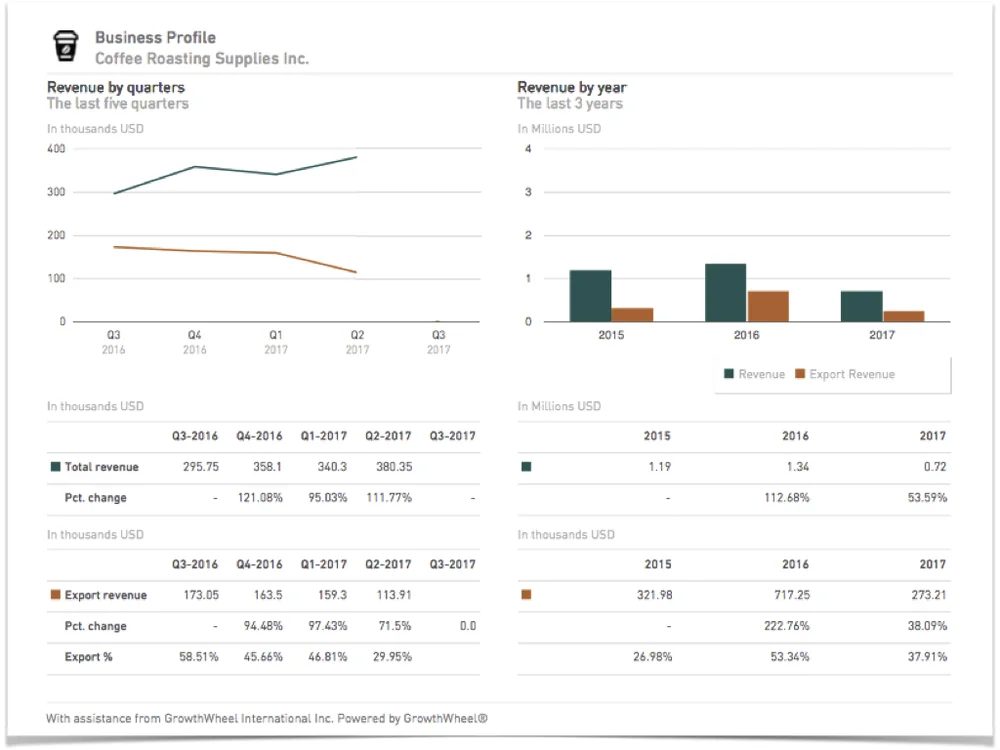Screen dimensions: 1000x750
Task: Click the Business Profile heading
Action: [x=155, y=37]
